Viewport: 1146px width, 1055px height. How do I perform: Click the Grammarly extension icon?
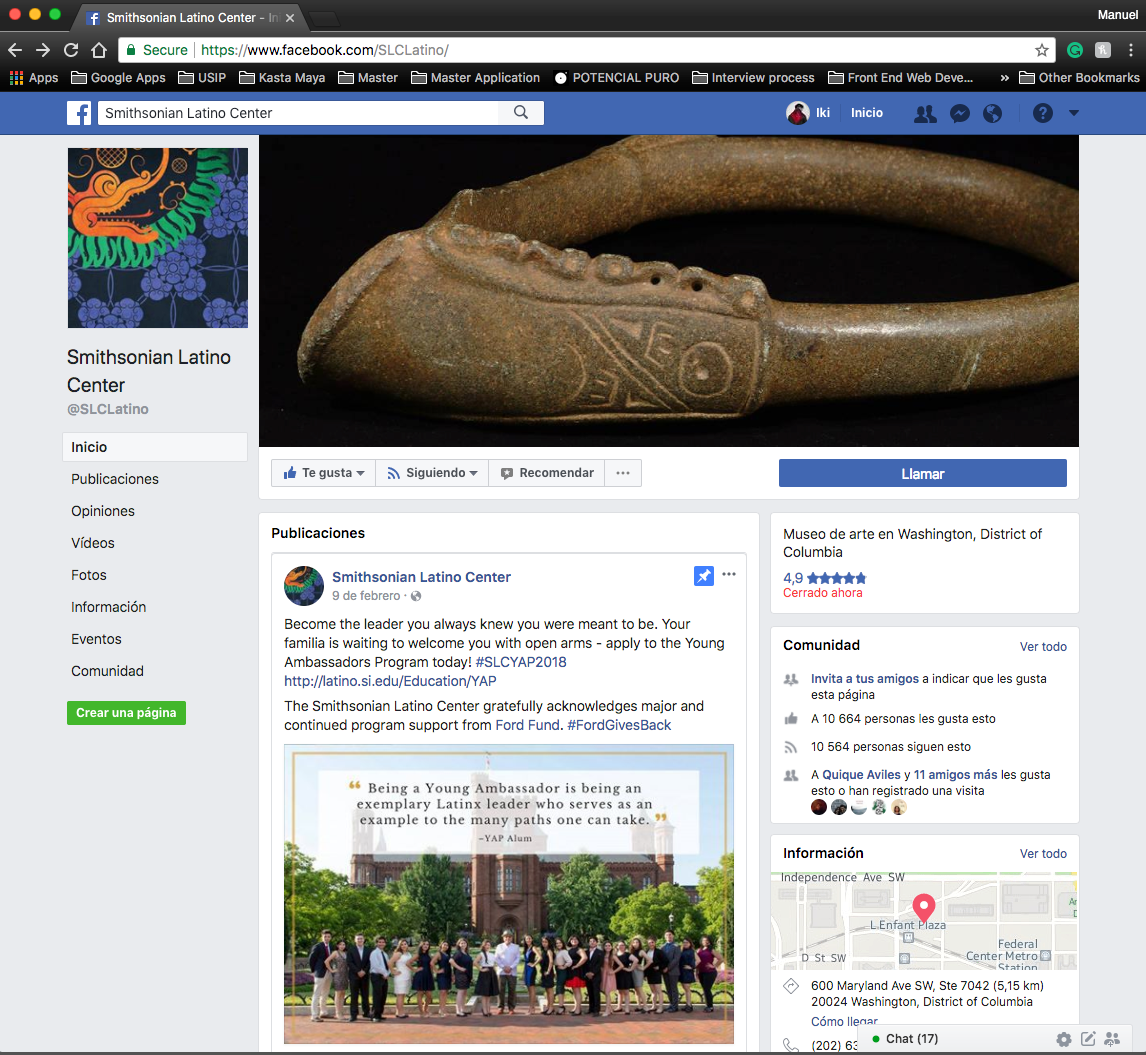[x=1074, y=50]
